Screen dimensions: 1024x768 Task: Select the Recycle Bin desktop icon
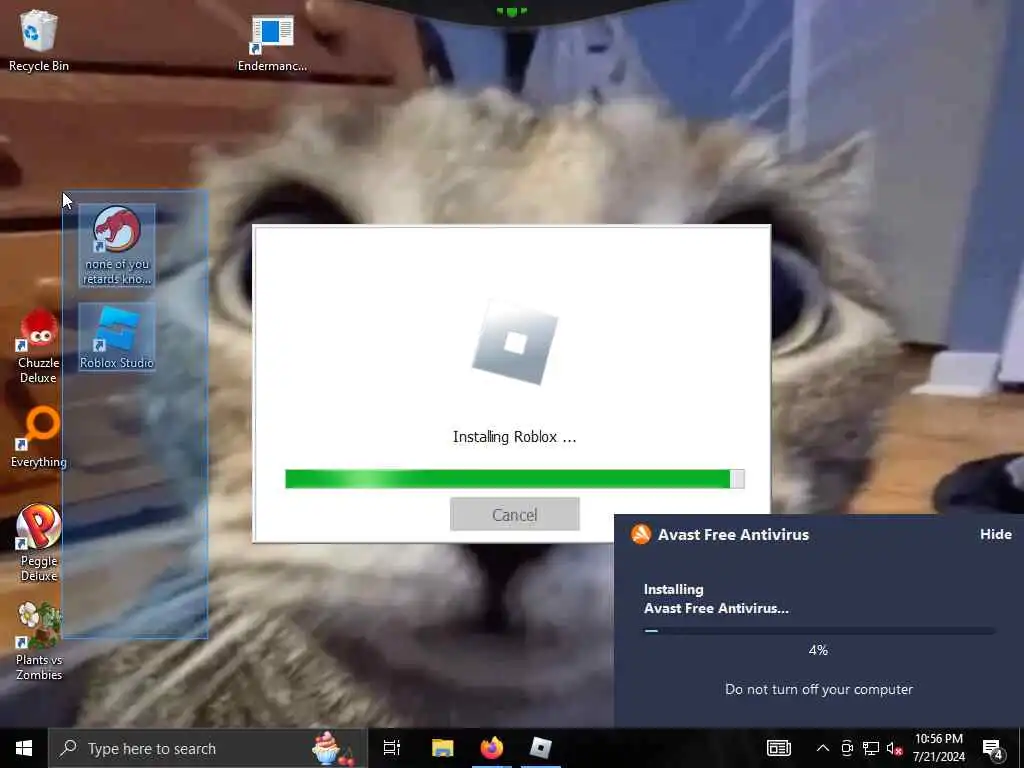point(39,40)
